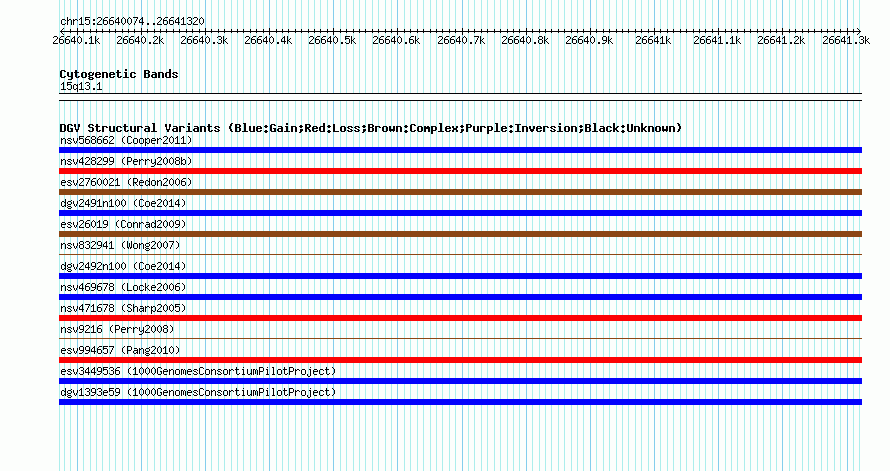Click the dgv2492n100 (Coe2014) label
Screen dimensions: 890x471
point(123,266)
